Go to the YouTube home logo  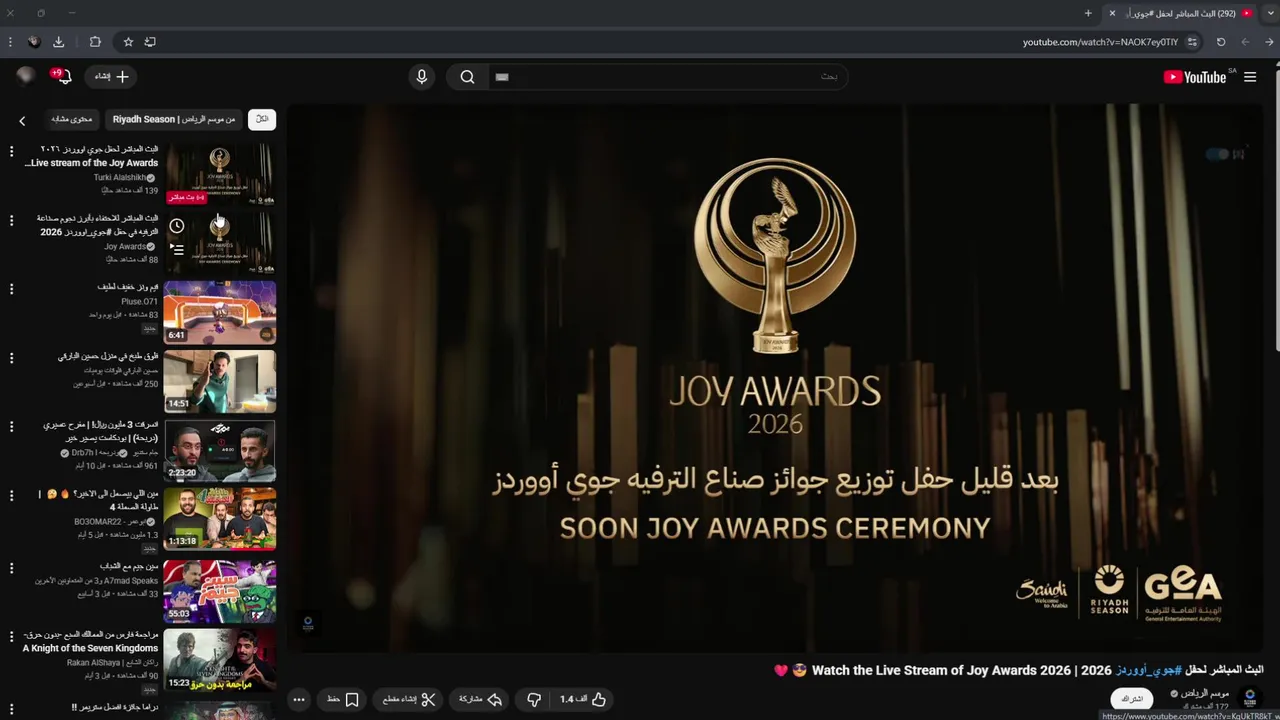pyautogui.click(x=1195, y=77)
